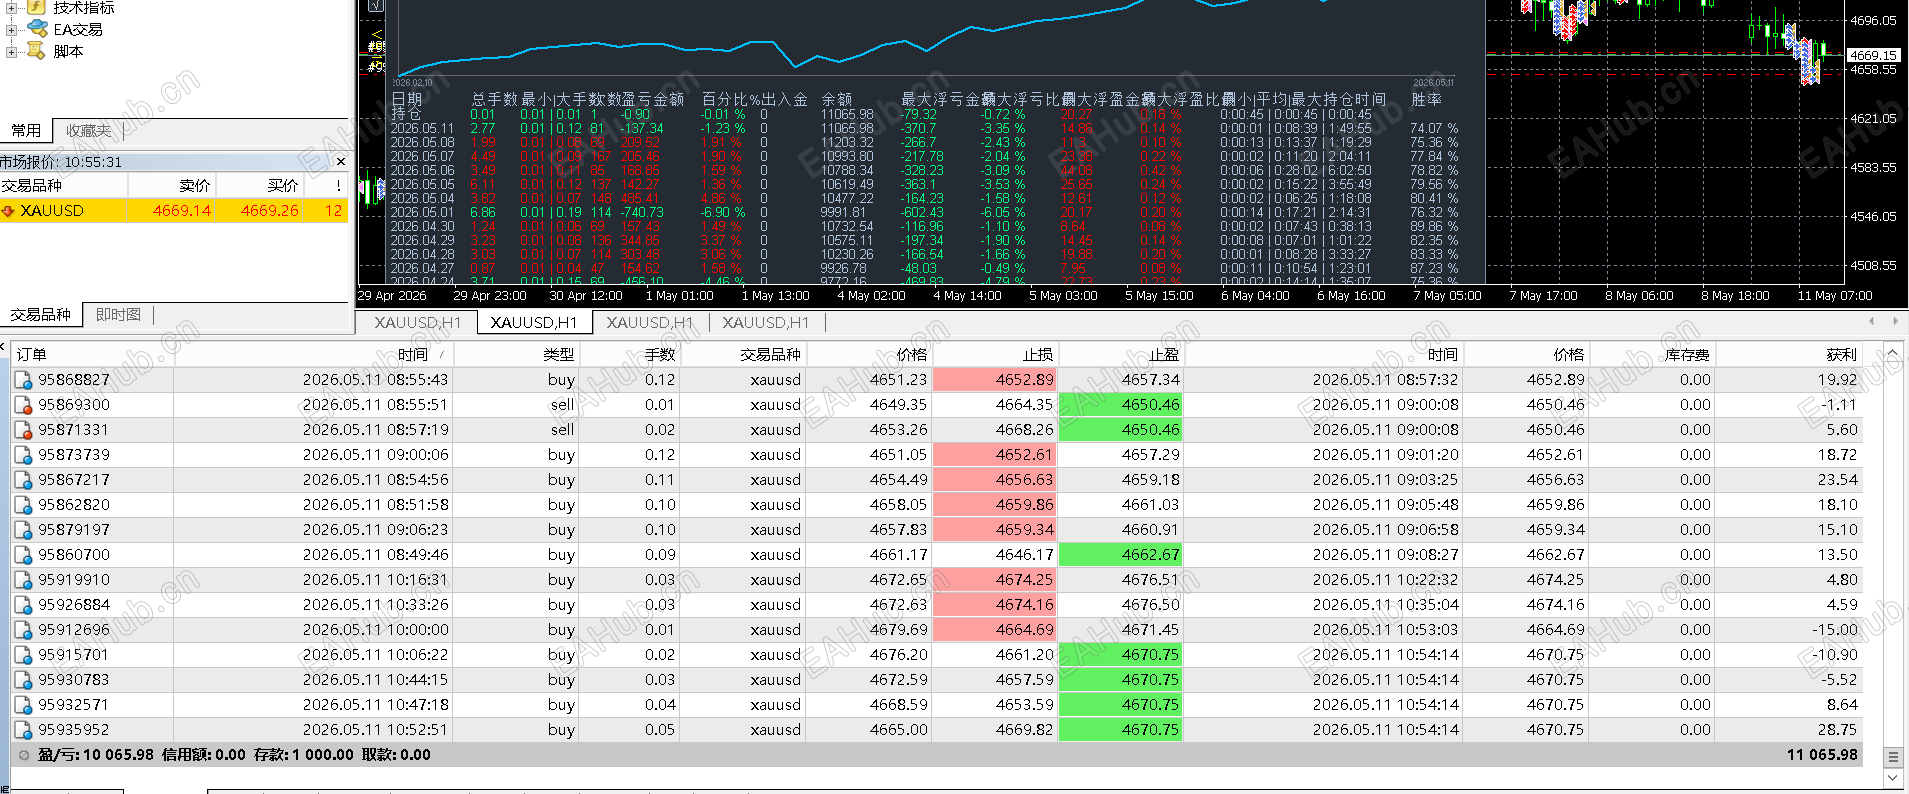Click the order icon for 95867217
This screenshot has height=794, width=1909.
(x=23, y=480)
